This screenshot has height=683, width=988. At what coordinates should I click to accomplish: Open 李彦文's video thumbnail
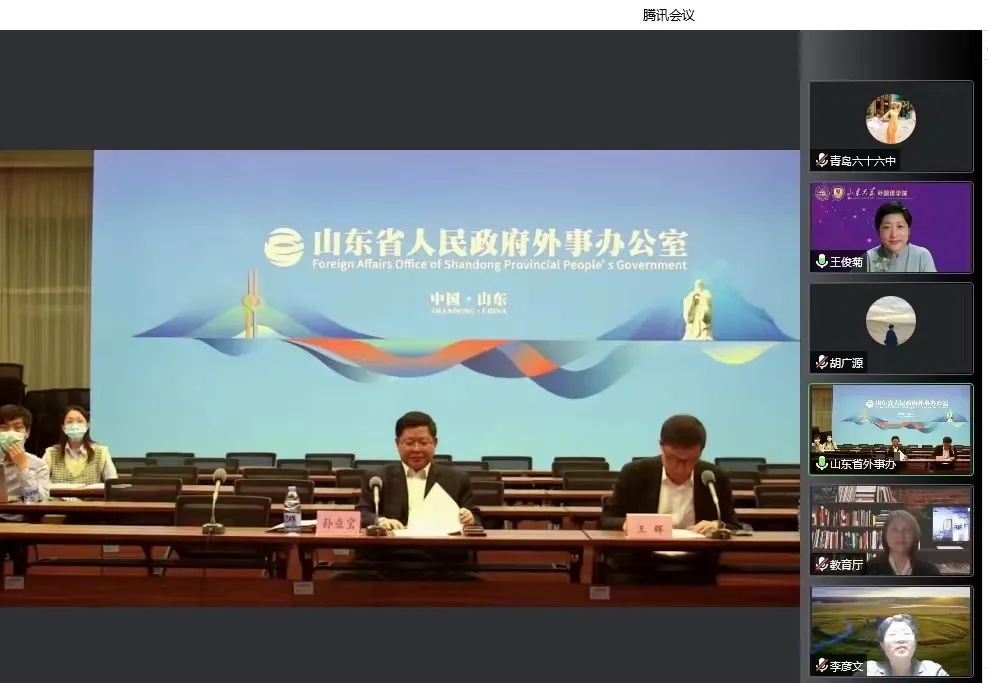(x=891, y=631)
